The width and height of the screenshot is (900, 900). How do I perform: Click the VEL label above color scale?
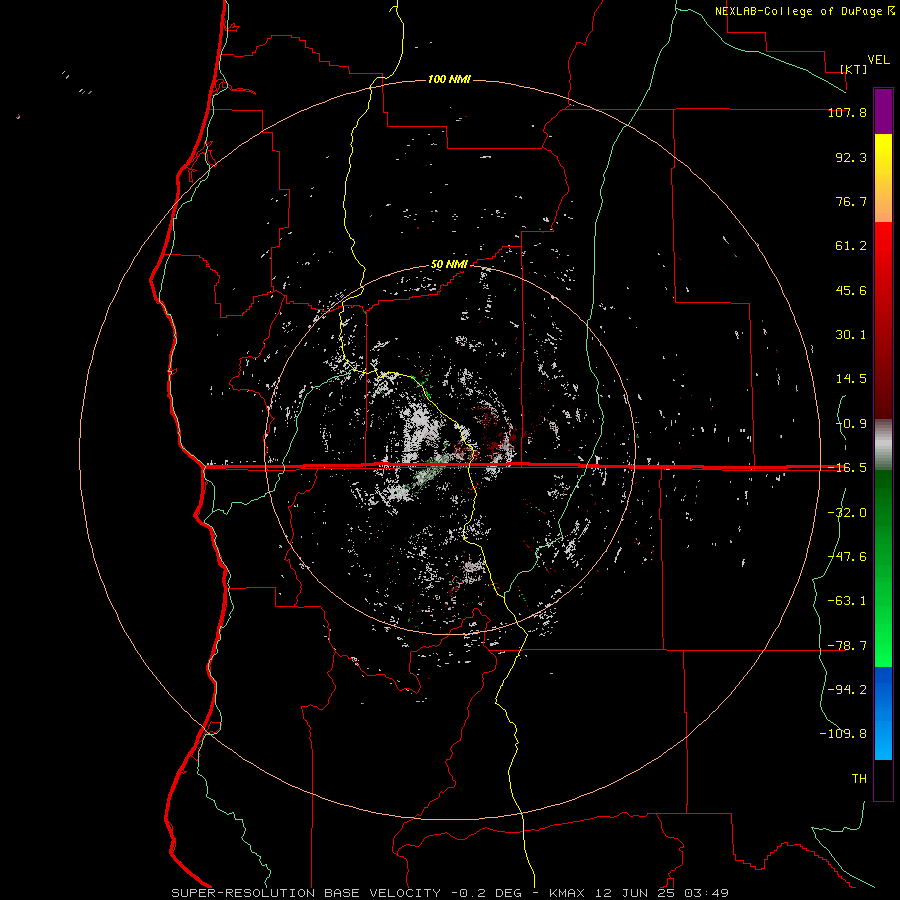pos(878,60)
